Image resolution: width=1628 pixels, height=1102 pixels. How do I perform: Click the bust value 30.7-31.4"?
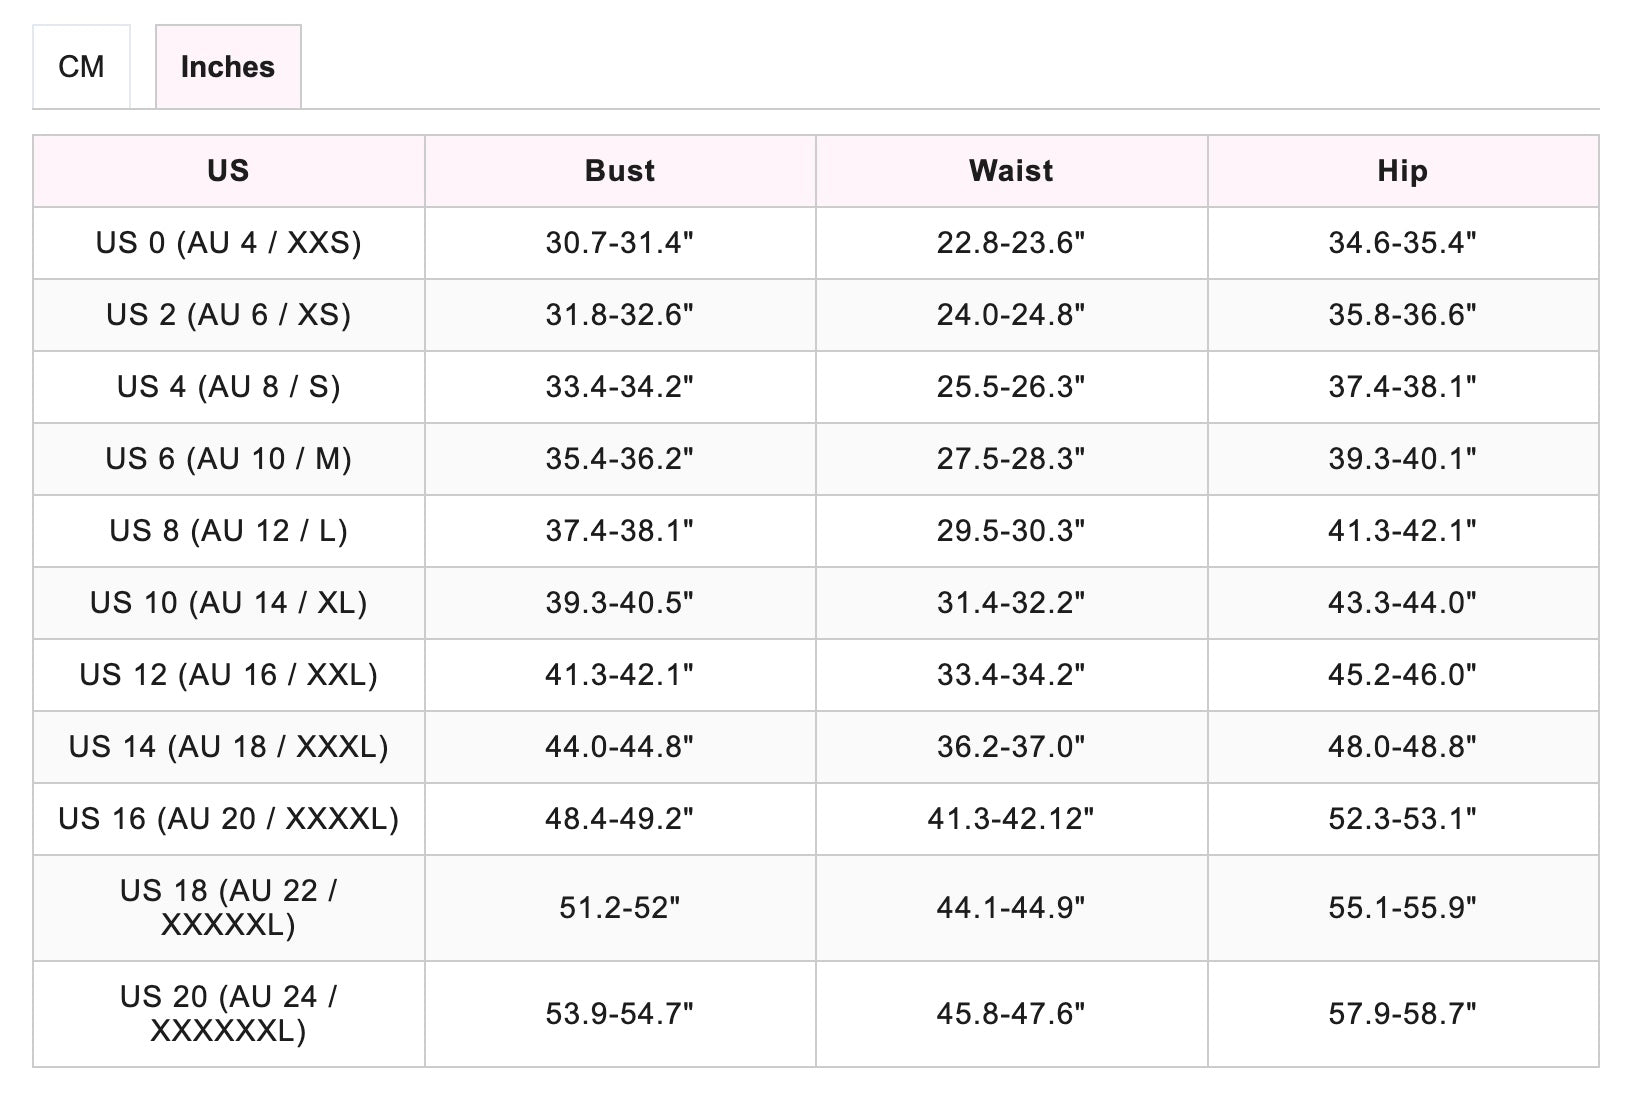[620, 243]
